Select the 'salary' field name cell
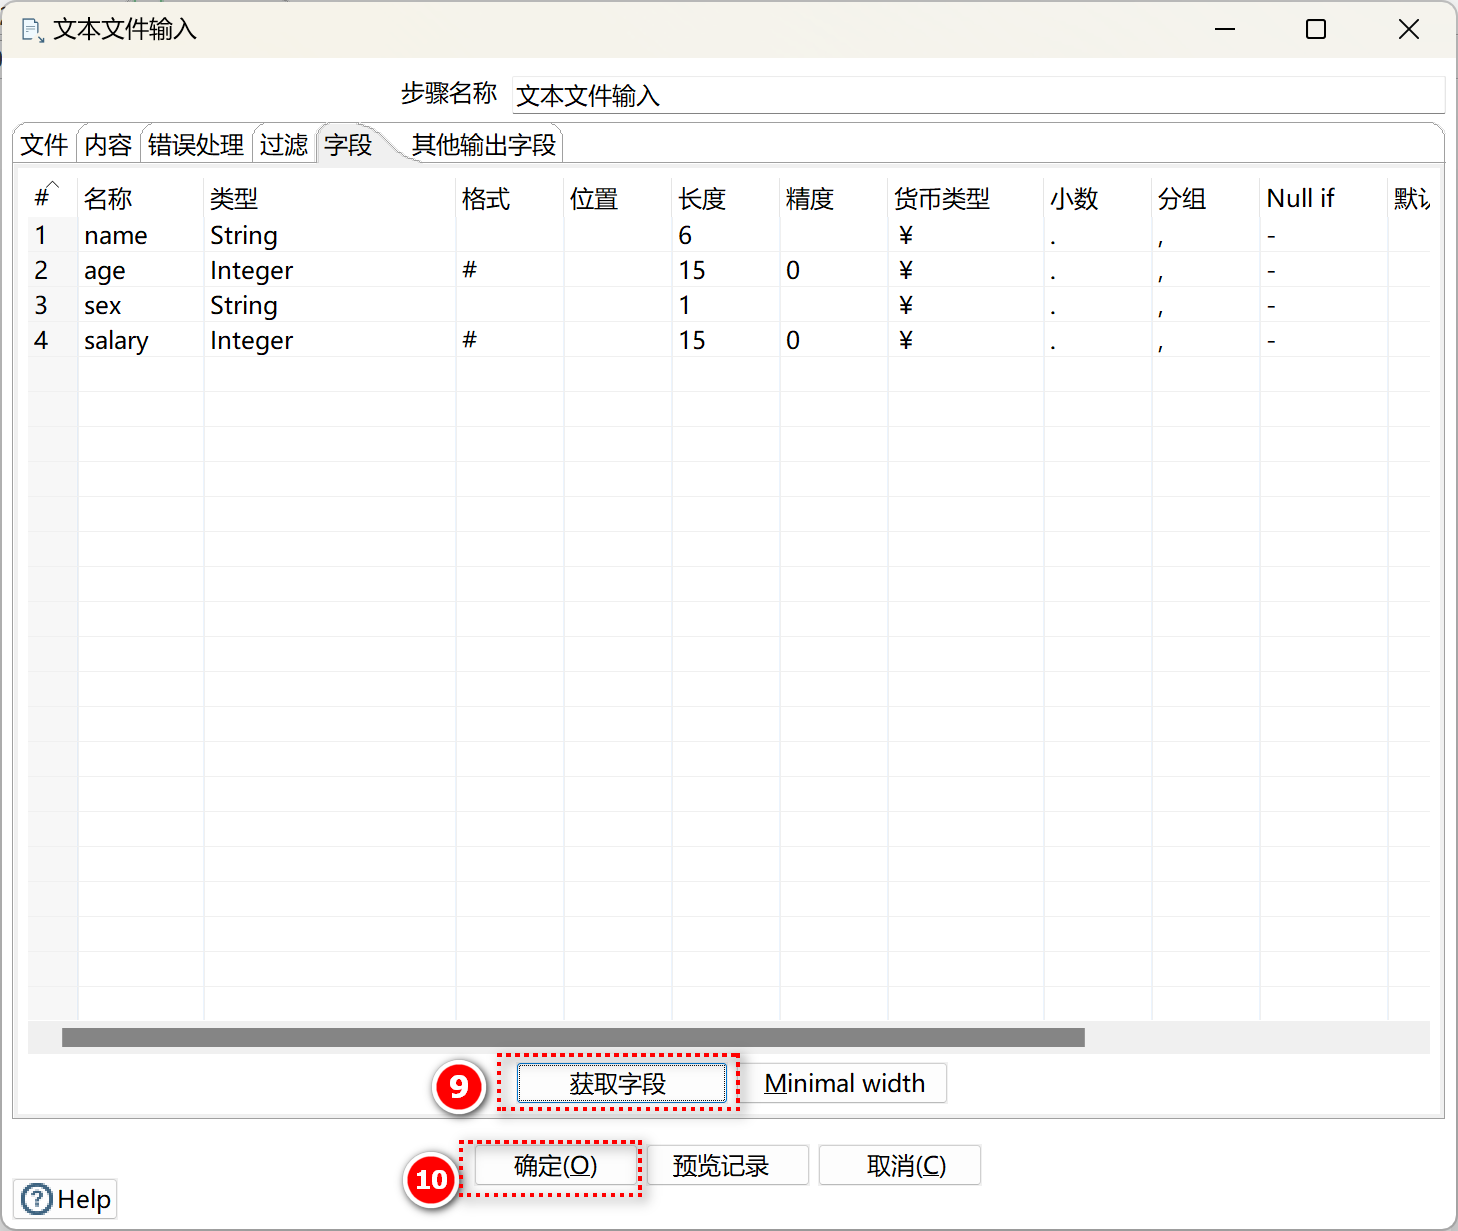1458x1231 pixels. coord(141,340)
